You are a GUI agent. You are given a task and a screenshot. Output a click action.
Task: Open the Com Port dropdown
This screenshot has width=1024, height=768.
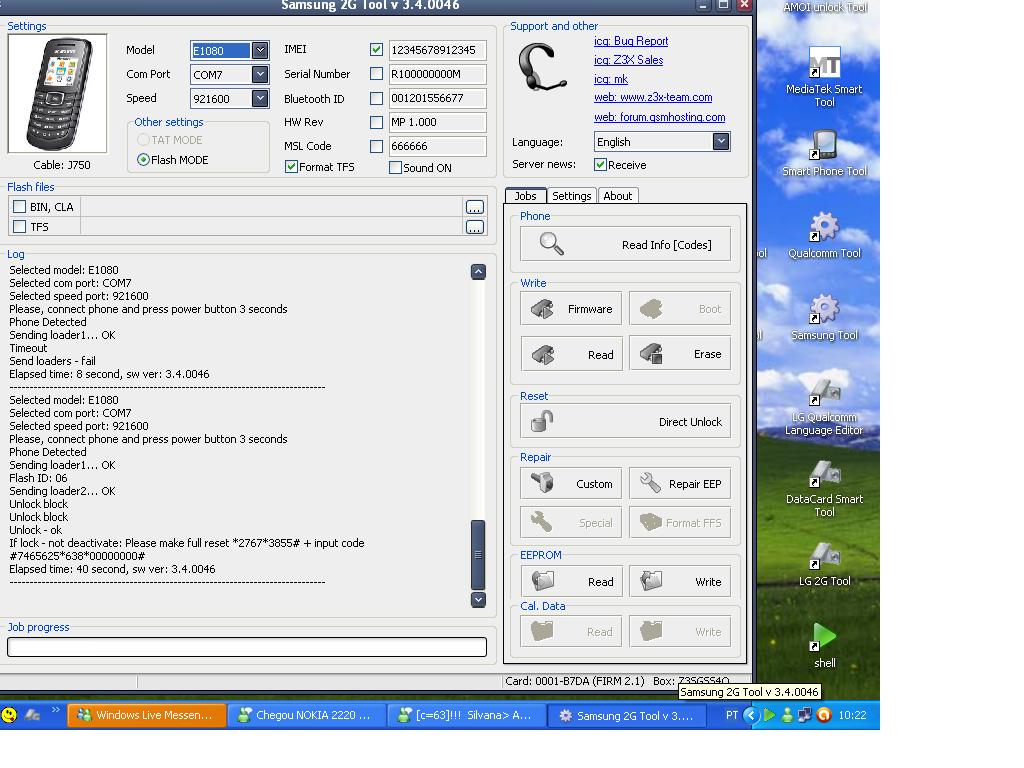[x=260, y=74]
